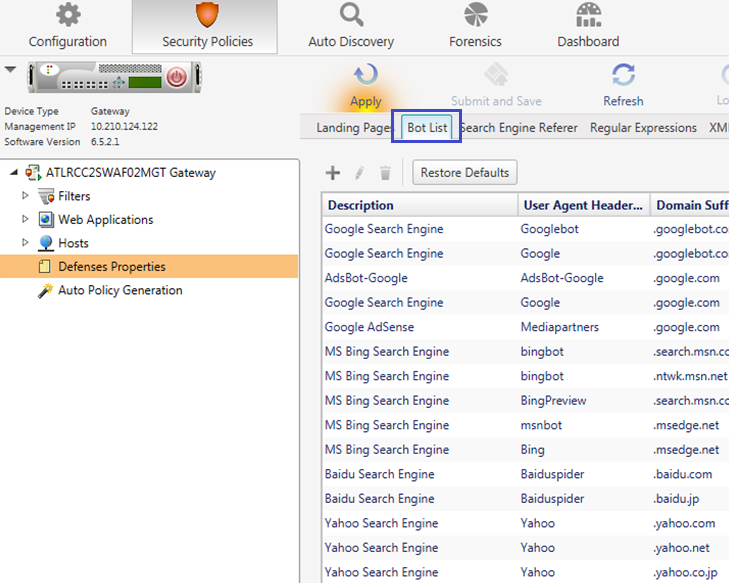Collapse the device panel dropdown arrow
The height and width of the screenshot is (583, 729).
[x=10, y=70]
